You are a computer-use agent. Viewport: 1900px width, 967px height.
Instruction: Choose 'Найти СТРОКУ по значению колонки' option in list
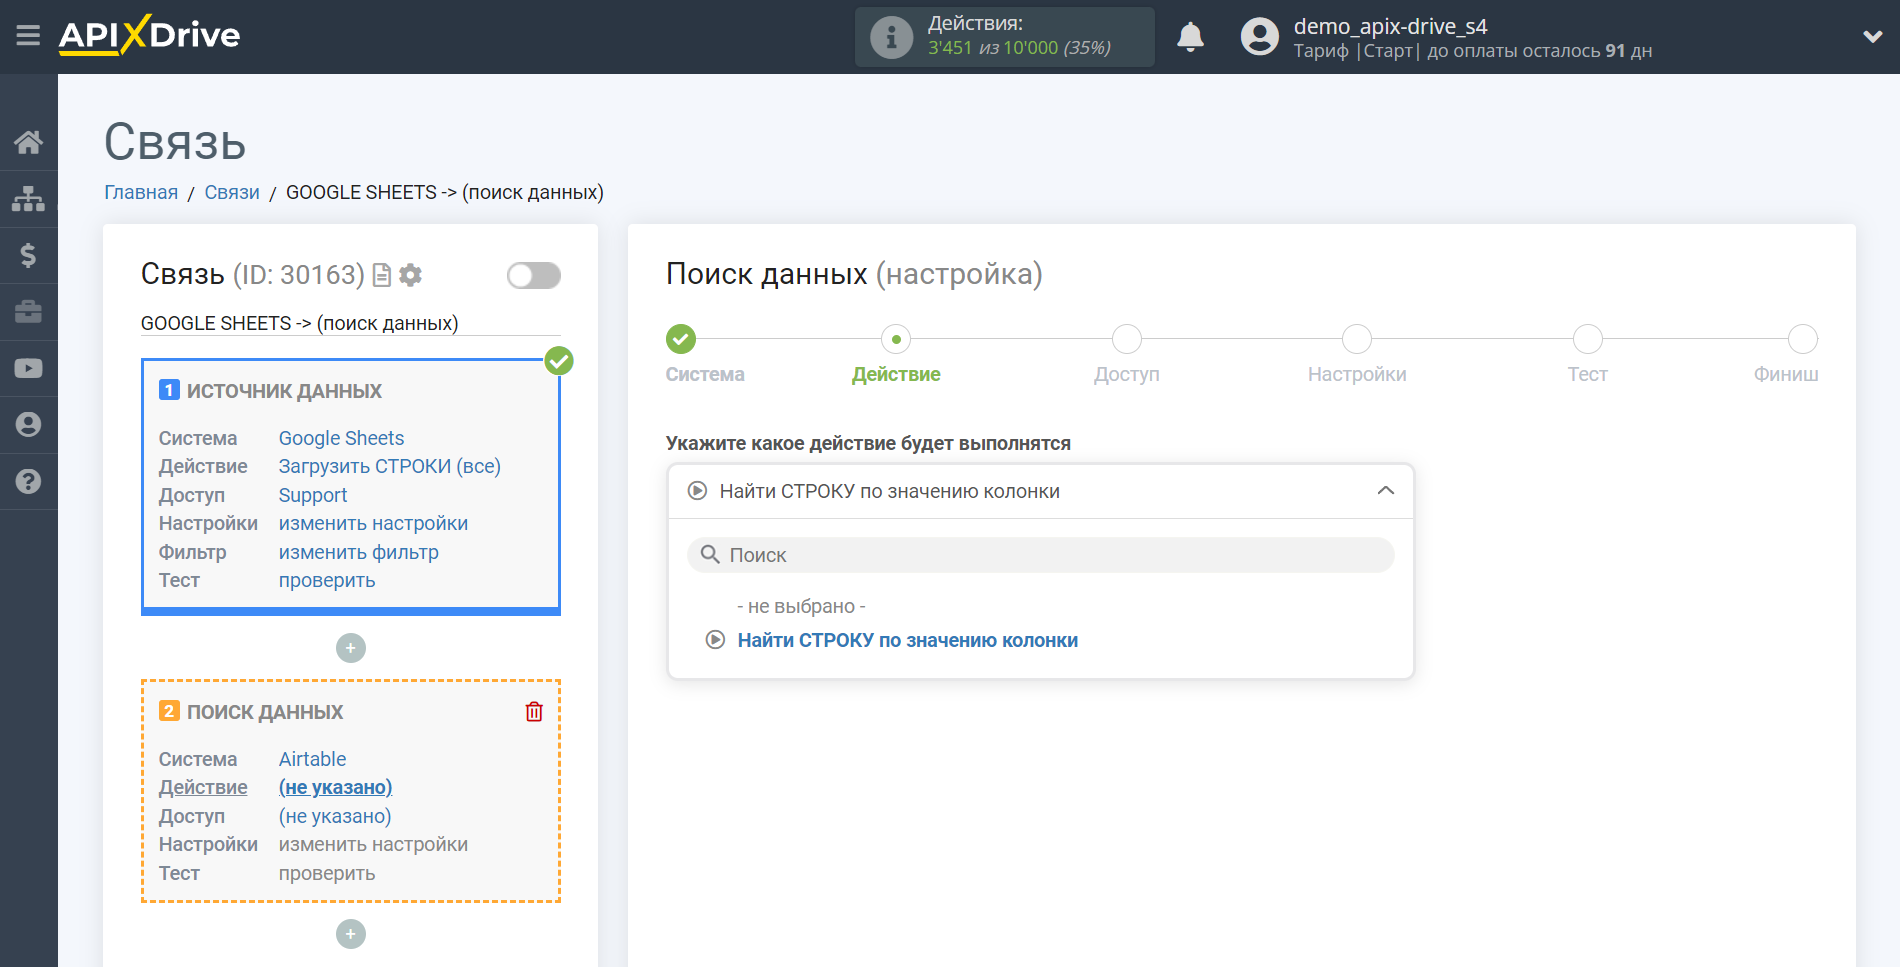(x=907, y=640)
